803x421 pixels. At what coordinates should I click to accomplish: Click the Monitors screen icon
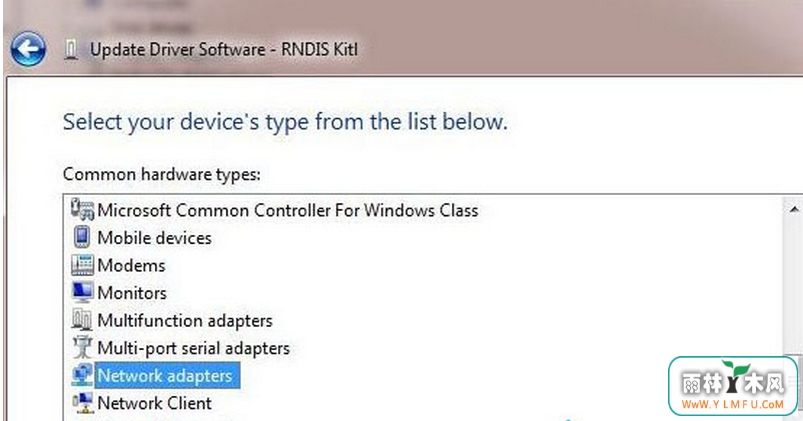82,292
